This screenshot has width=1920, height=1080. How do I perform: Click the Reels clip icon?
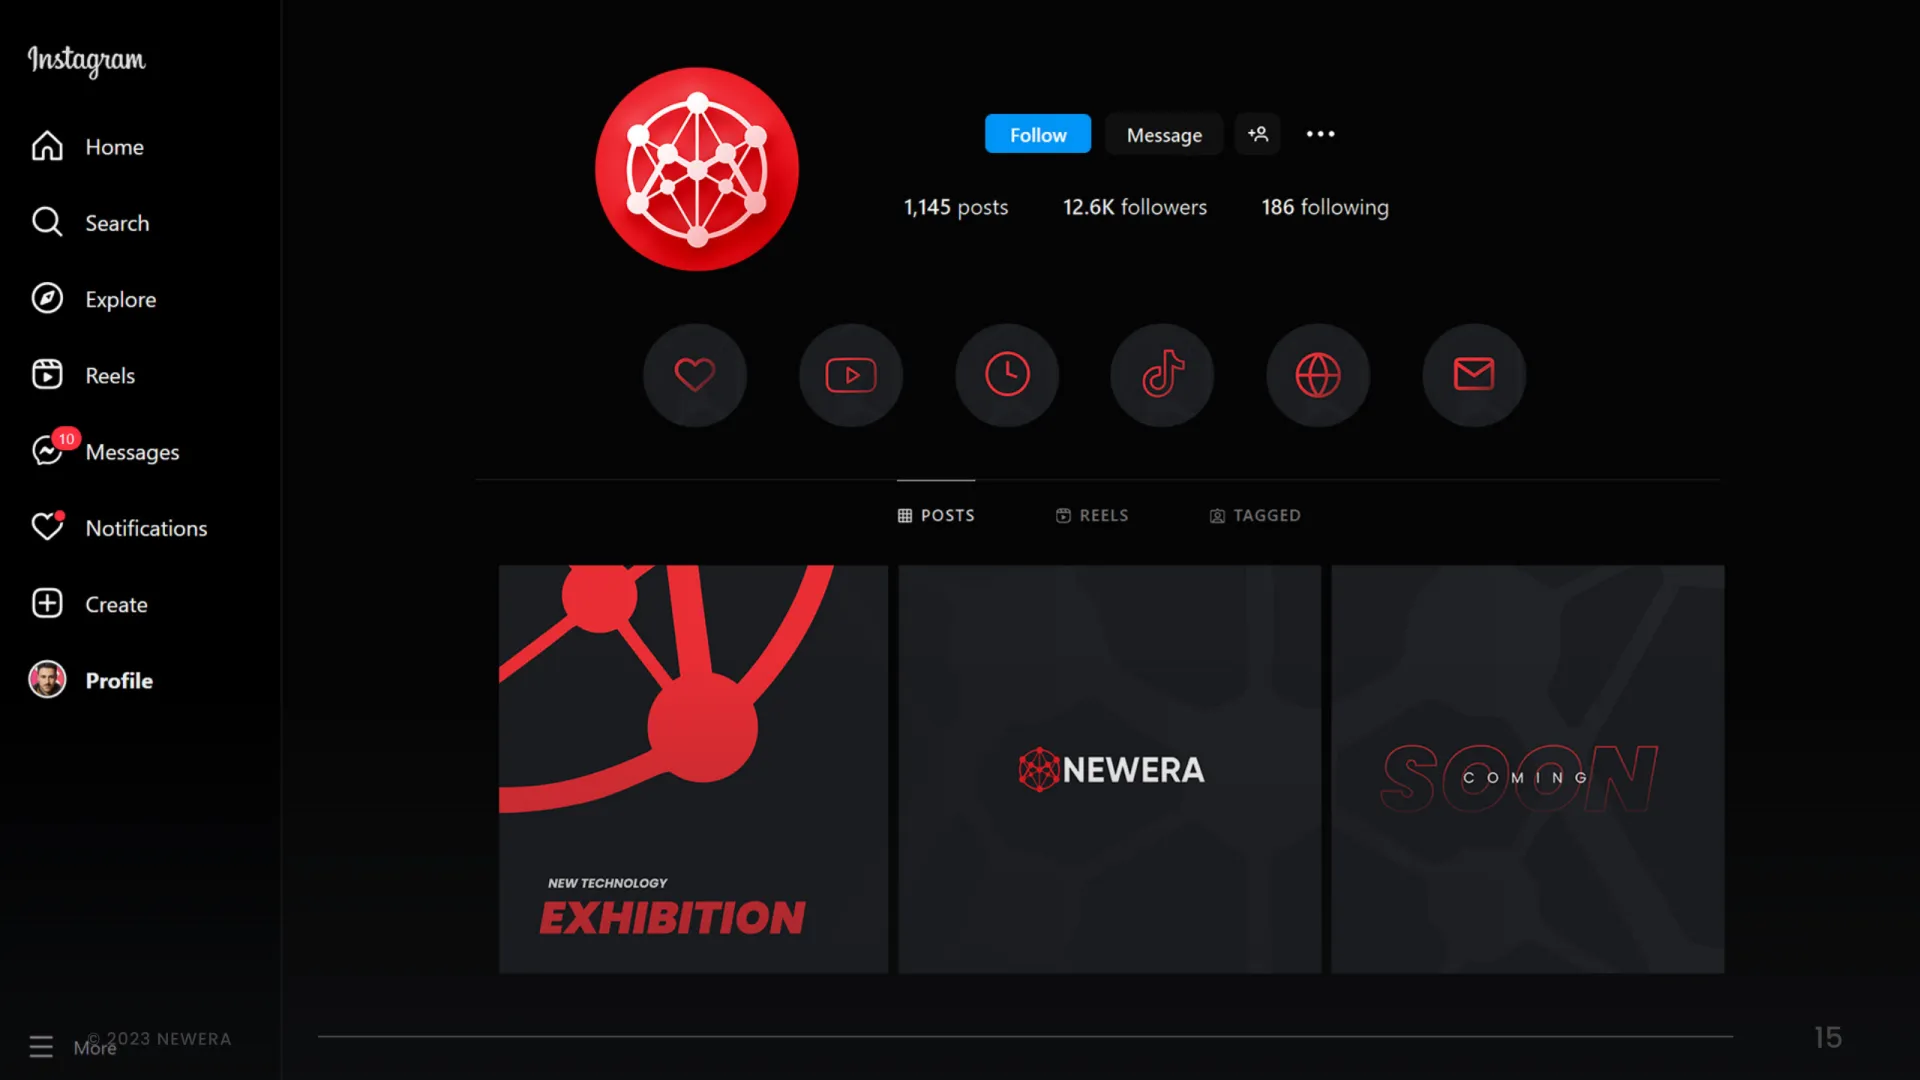coord(47,374)
